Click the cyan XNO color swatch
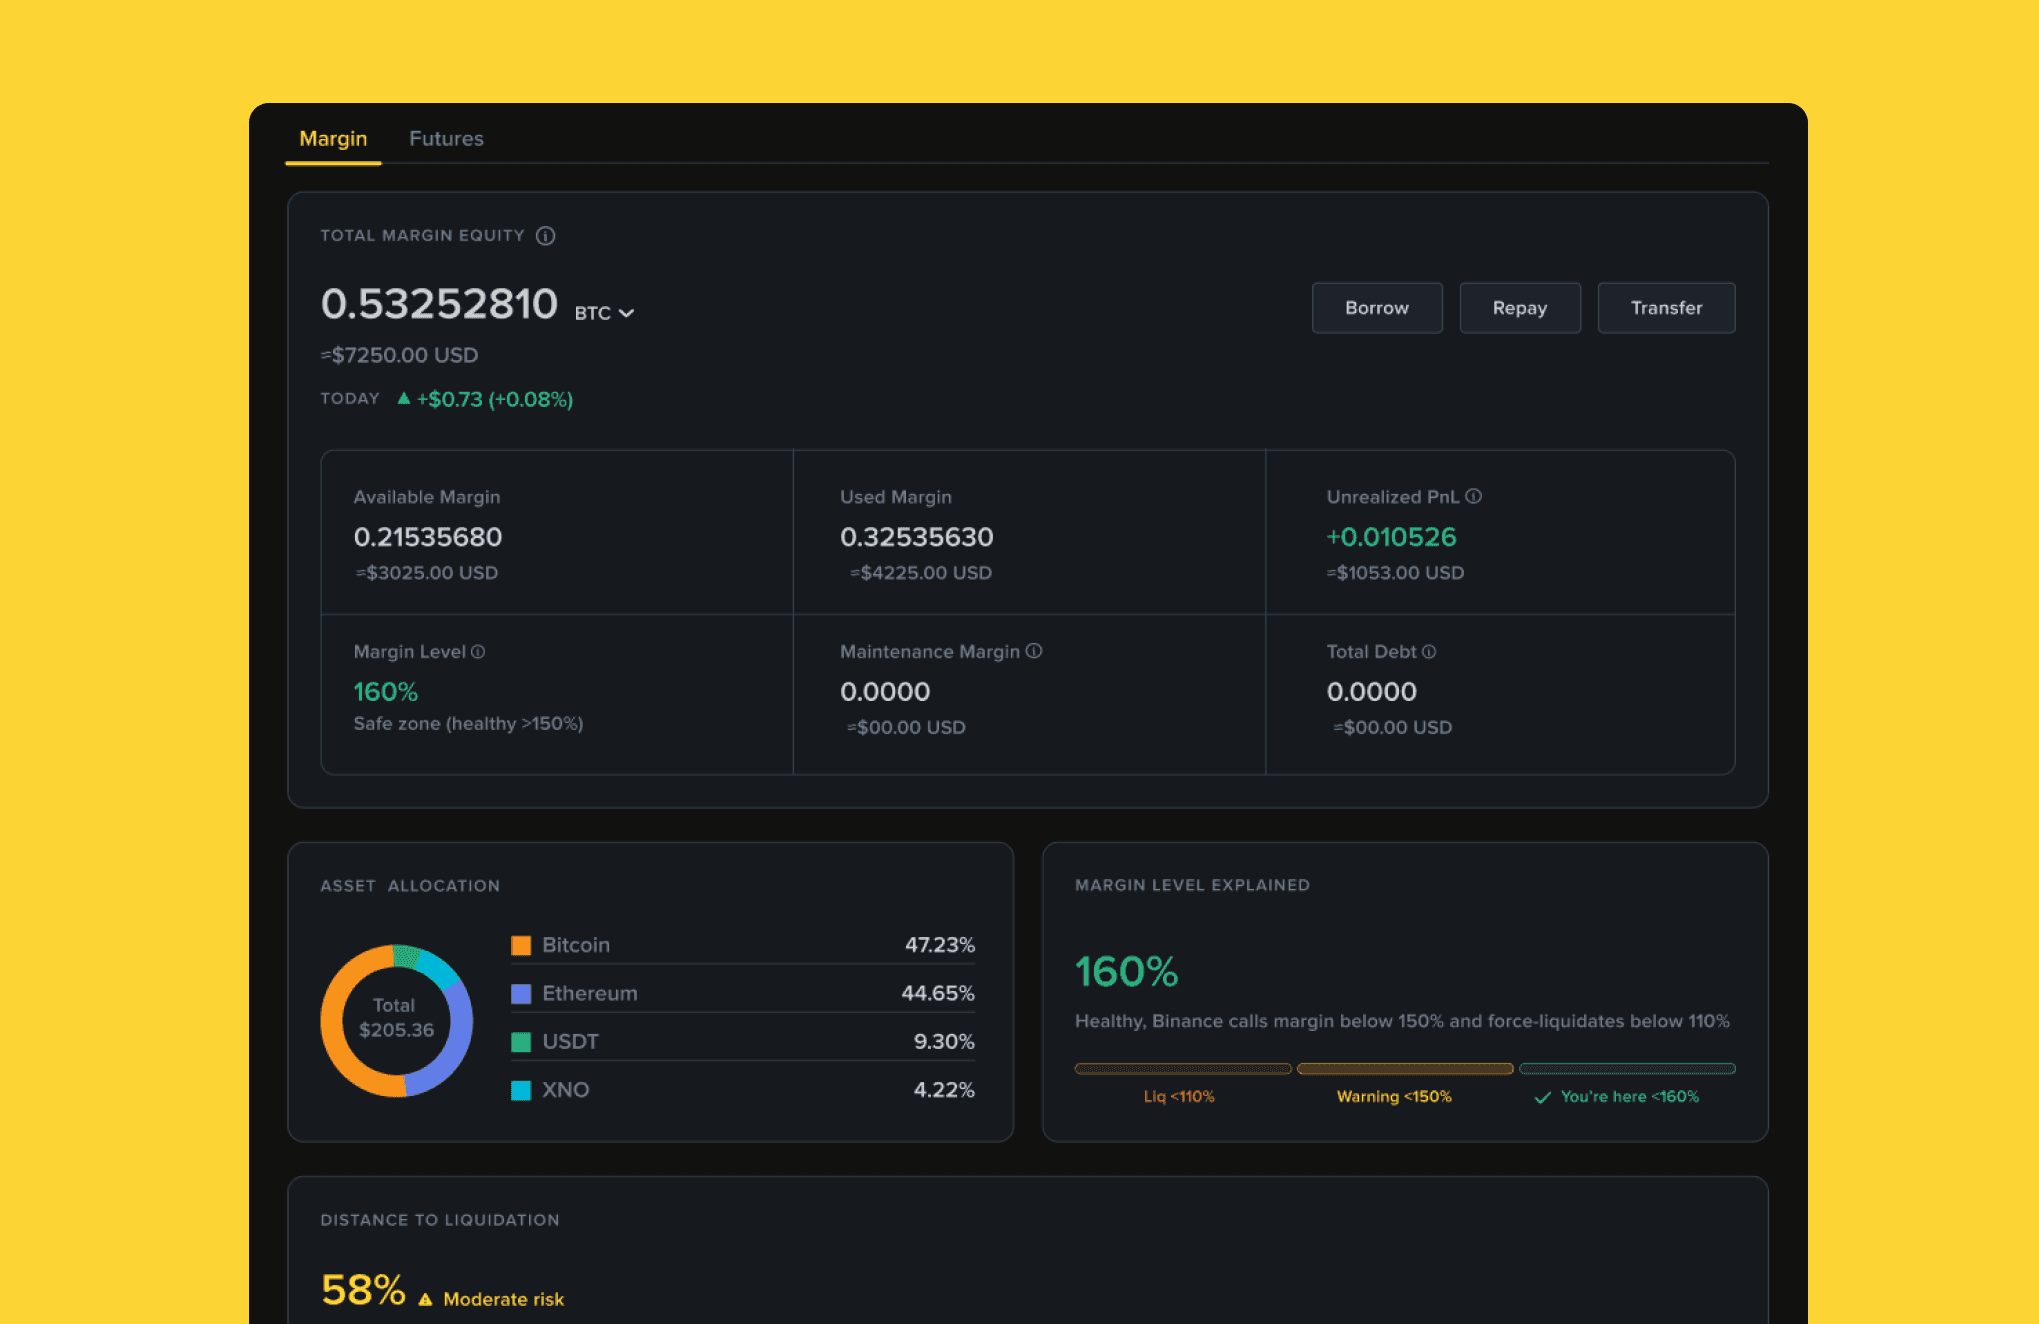2039x1324 pixels. tap(521, 1090)
